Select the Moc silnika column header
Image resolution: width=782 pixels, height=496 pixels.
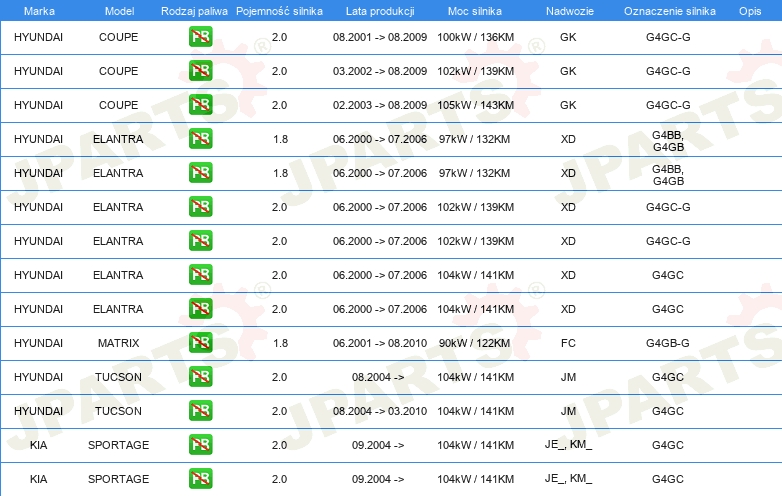click(x=475, y=10)
